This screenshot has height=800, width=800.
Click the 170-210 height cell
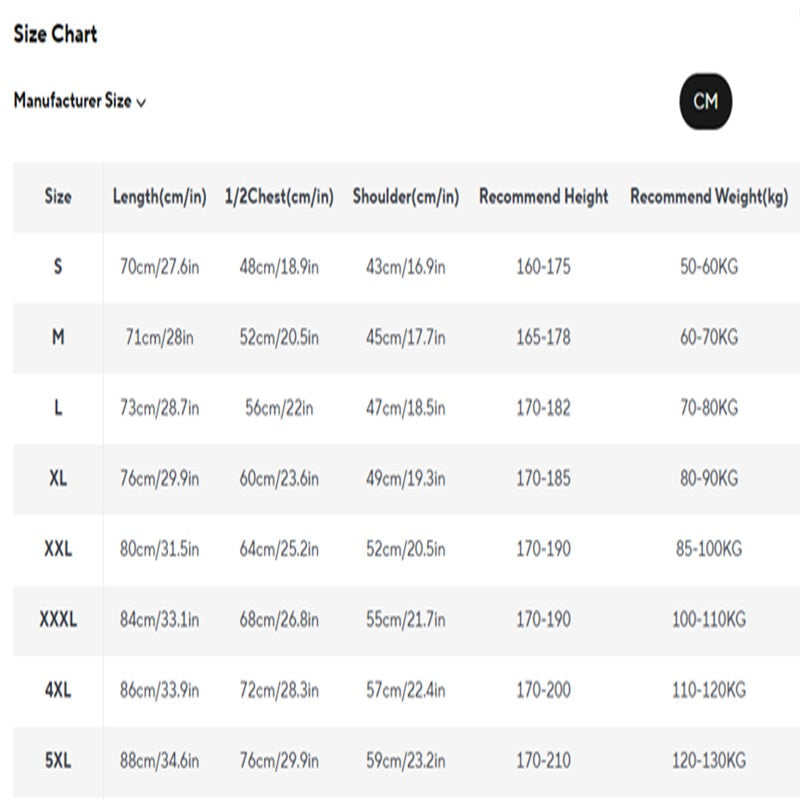click(543, 761)
